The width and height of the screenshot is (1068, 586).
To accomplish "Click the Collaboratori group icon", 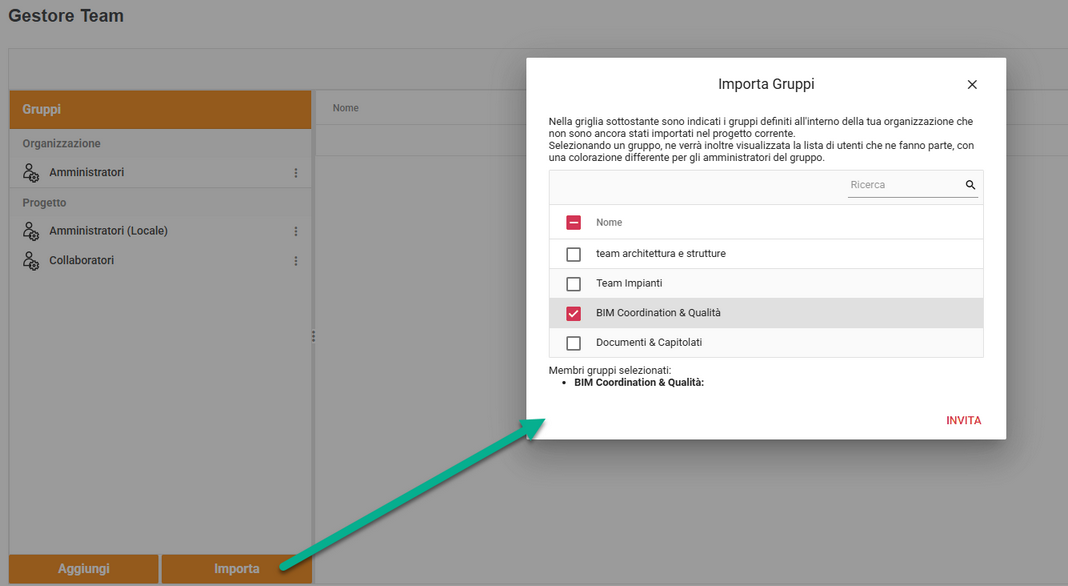I will (31, 261).
